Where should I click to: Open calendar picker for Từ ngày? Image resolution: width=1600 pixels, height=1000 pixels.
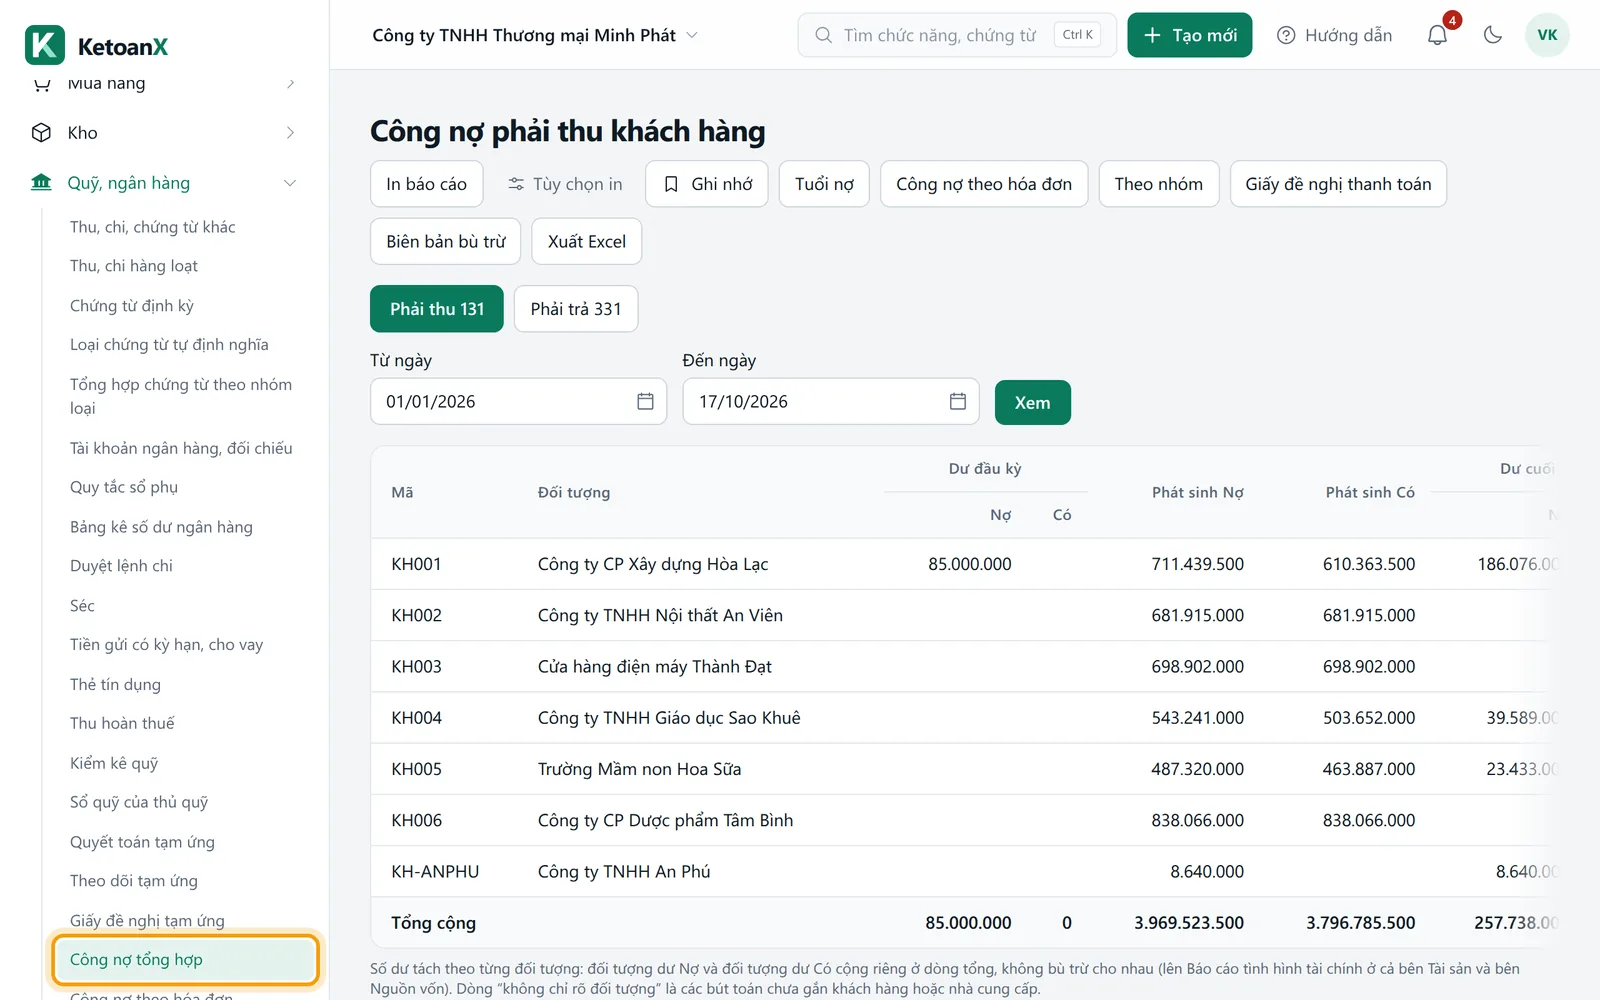[645, 401]
